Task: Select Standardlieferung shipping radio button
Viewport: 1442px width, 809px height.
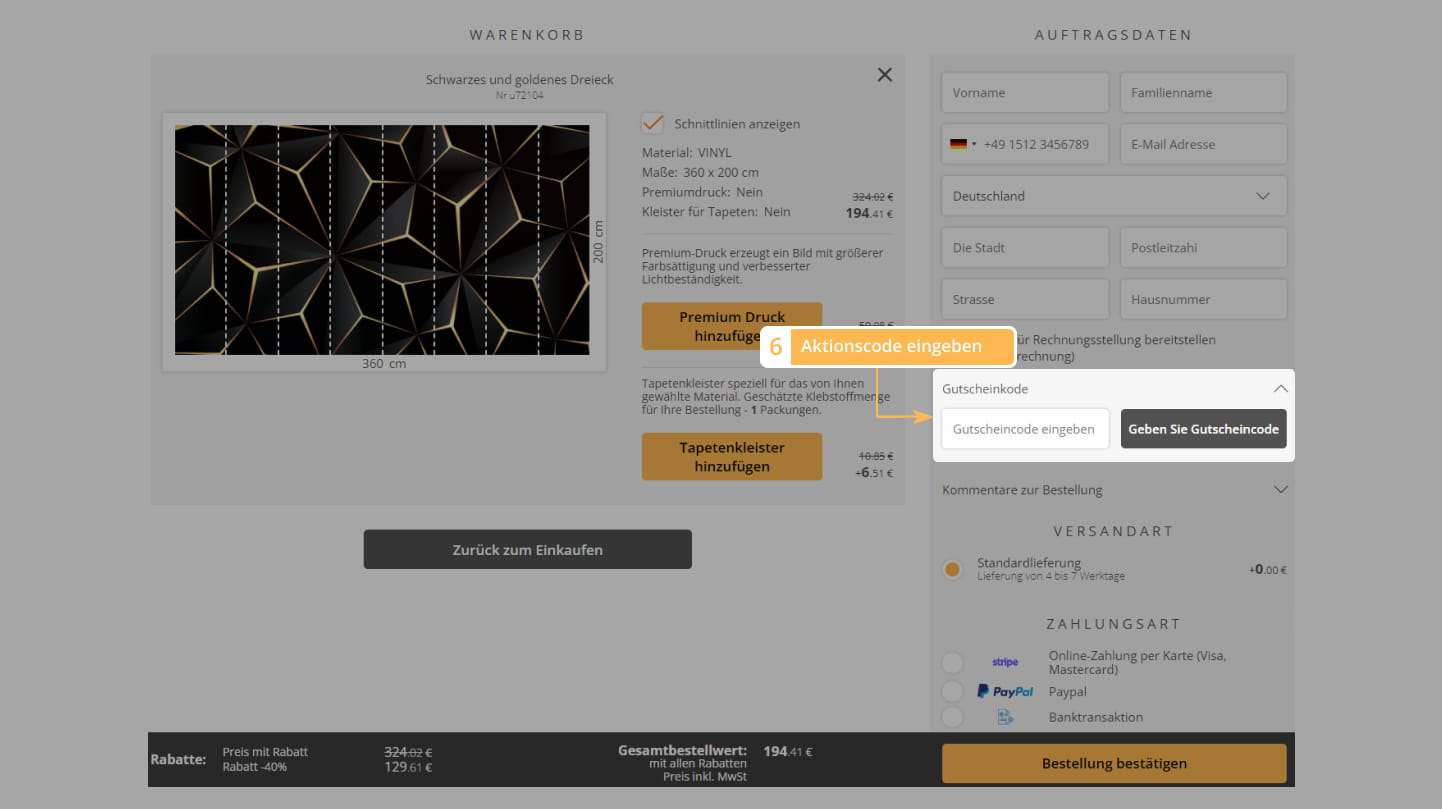Action: point(952,569)
